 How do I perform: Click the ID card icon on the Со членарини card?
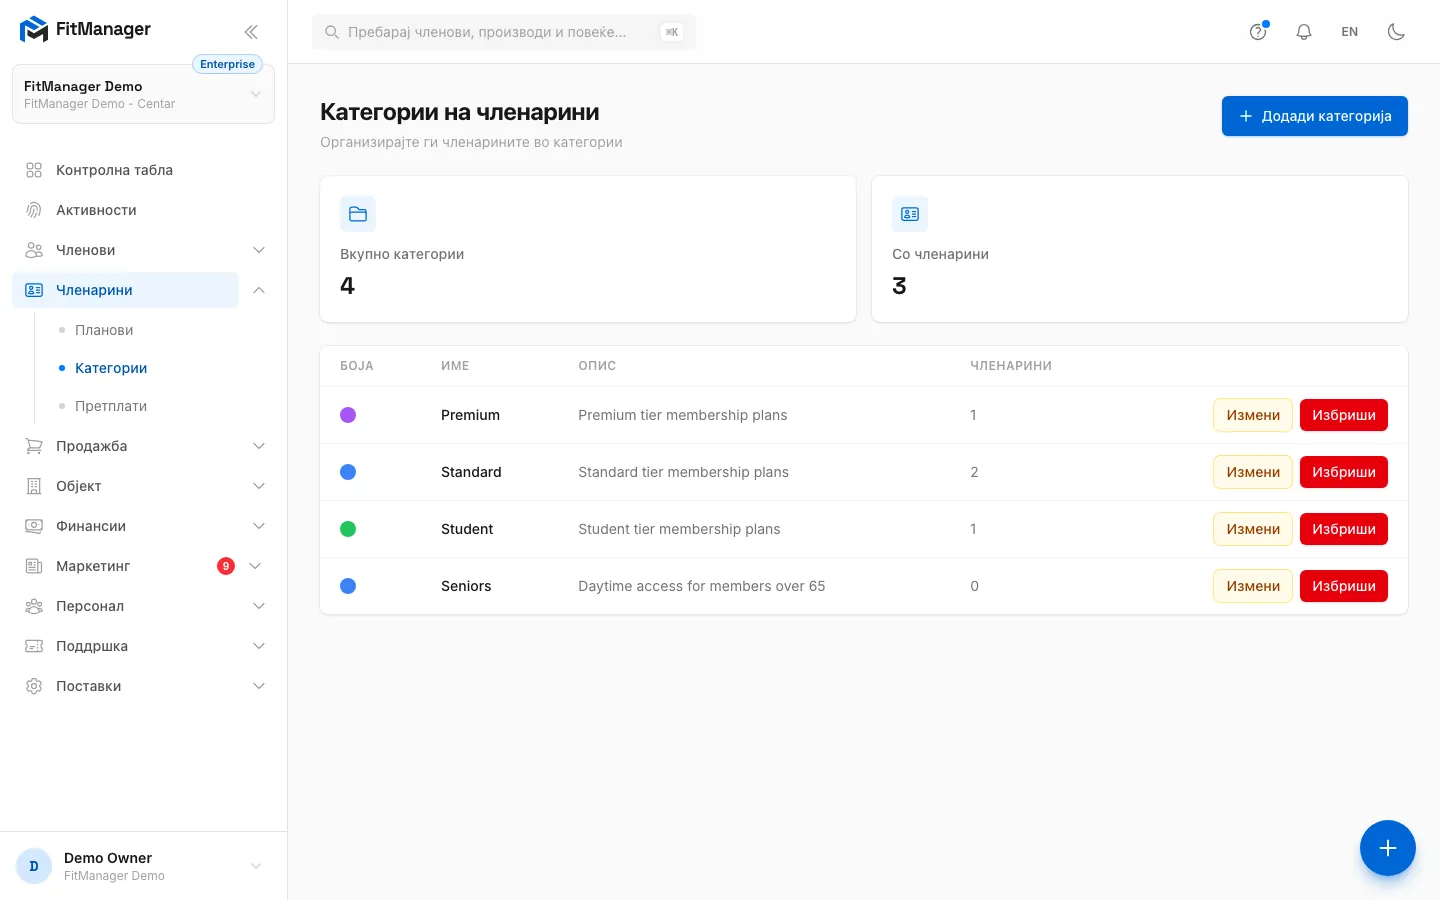coord(910,214)
